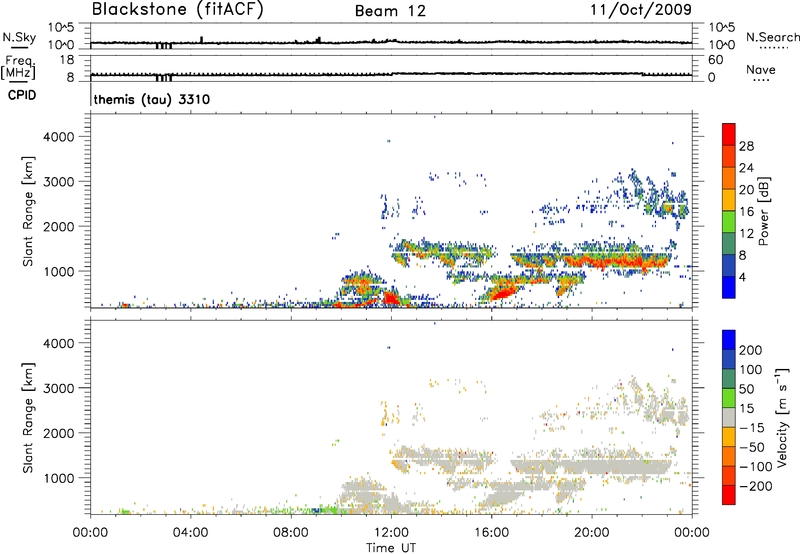Screen dimensions: 800x554
Task: Click the themis (tau) 3310 text
Action: pos(152,99)
